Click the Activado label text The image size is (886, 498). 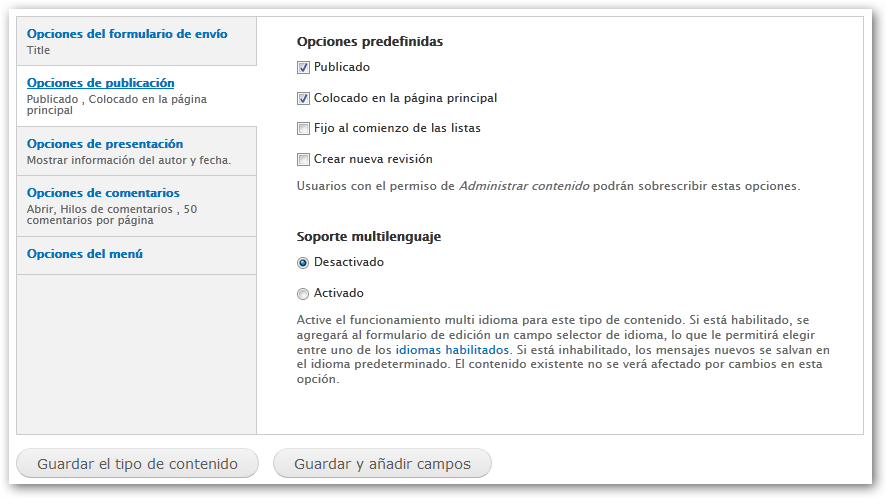click(339, 293)
